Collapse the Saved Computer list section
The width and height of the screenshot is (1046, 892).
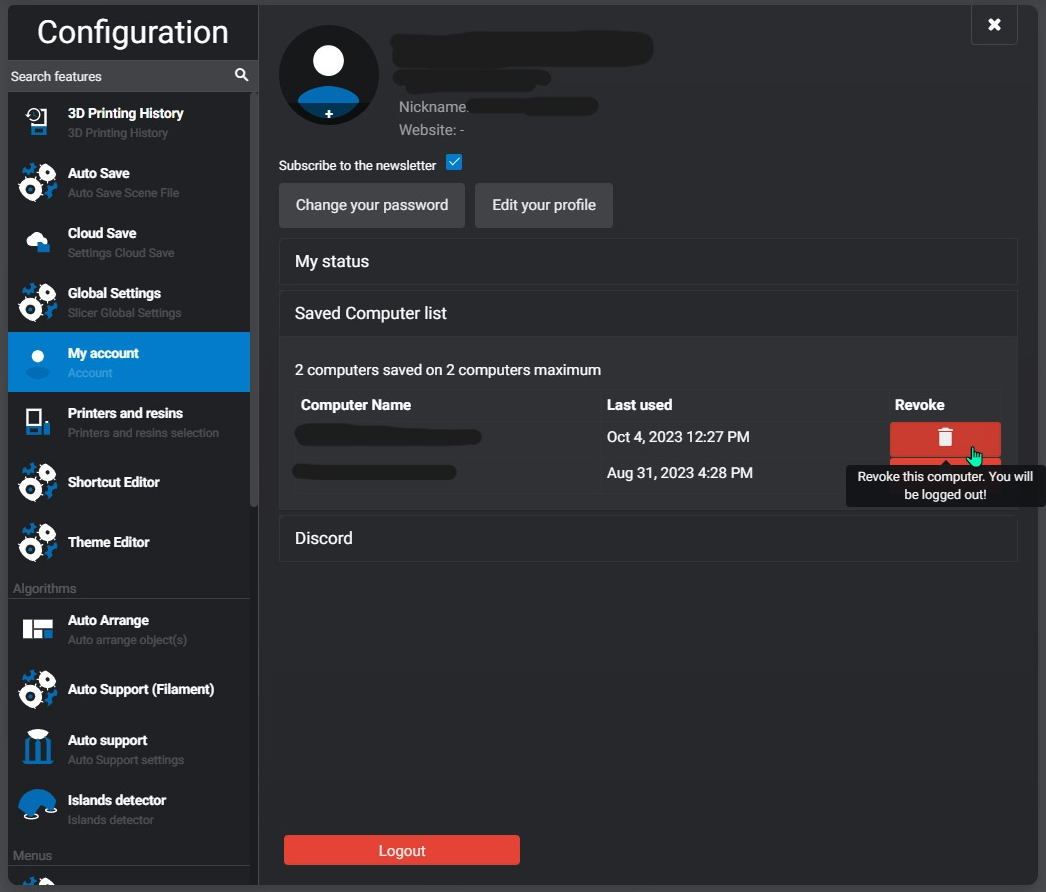point(648,313)
